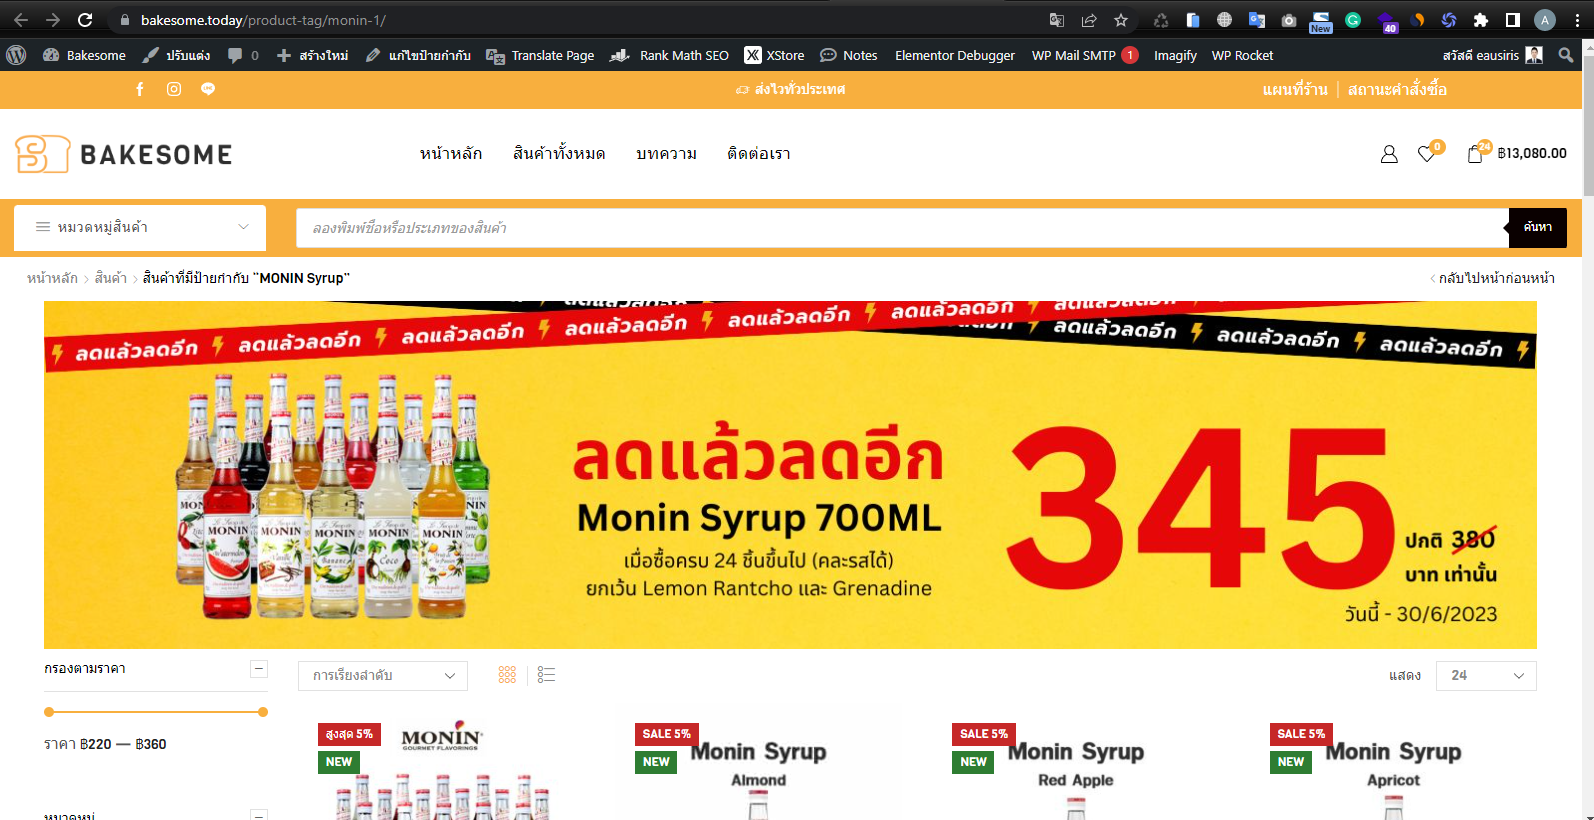This screenshot has width=1594, height=820.
Task: Switch to list view of products
Action: (x=546, y=675)
